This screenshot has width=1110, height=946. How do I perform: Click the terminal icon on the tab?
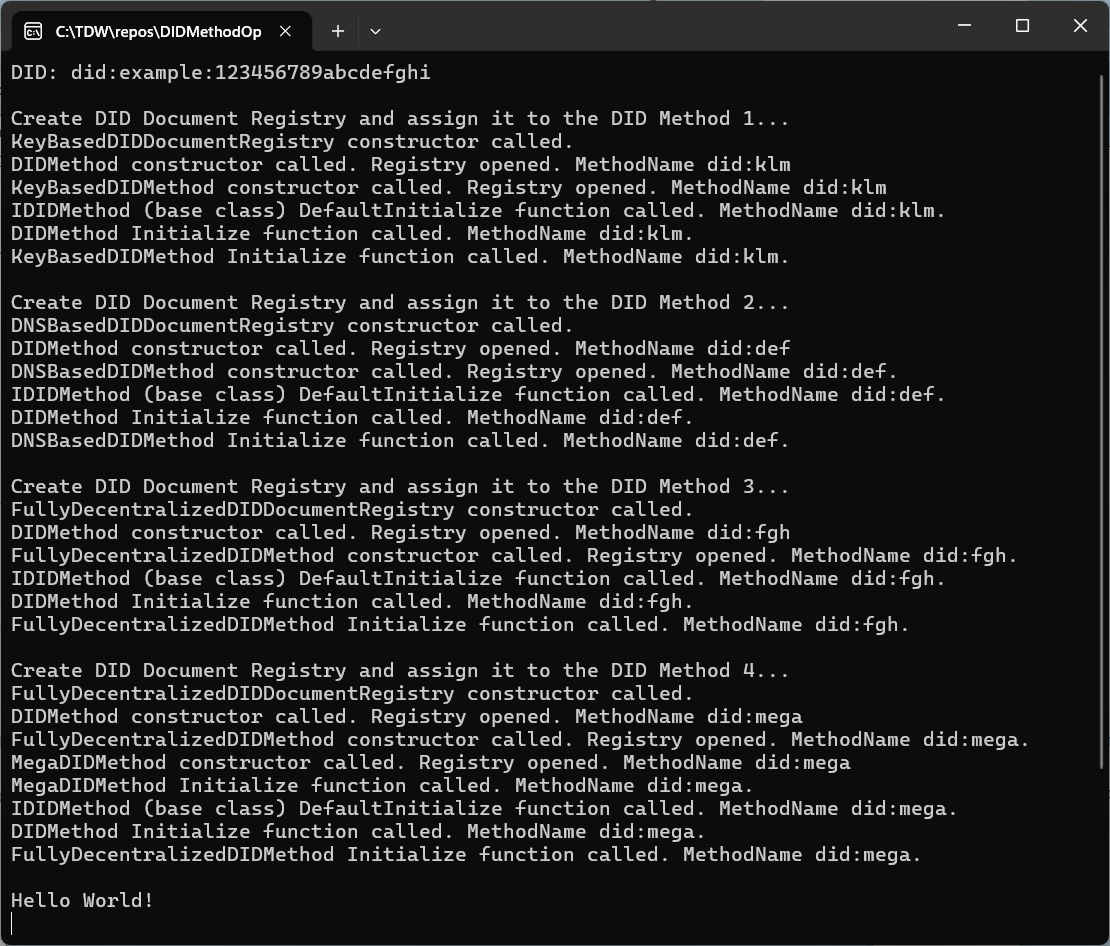(33, 31)
